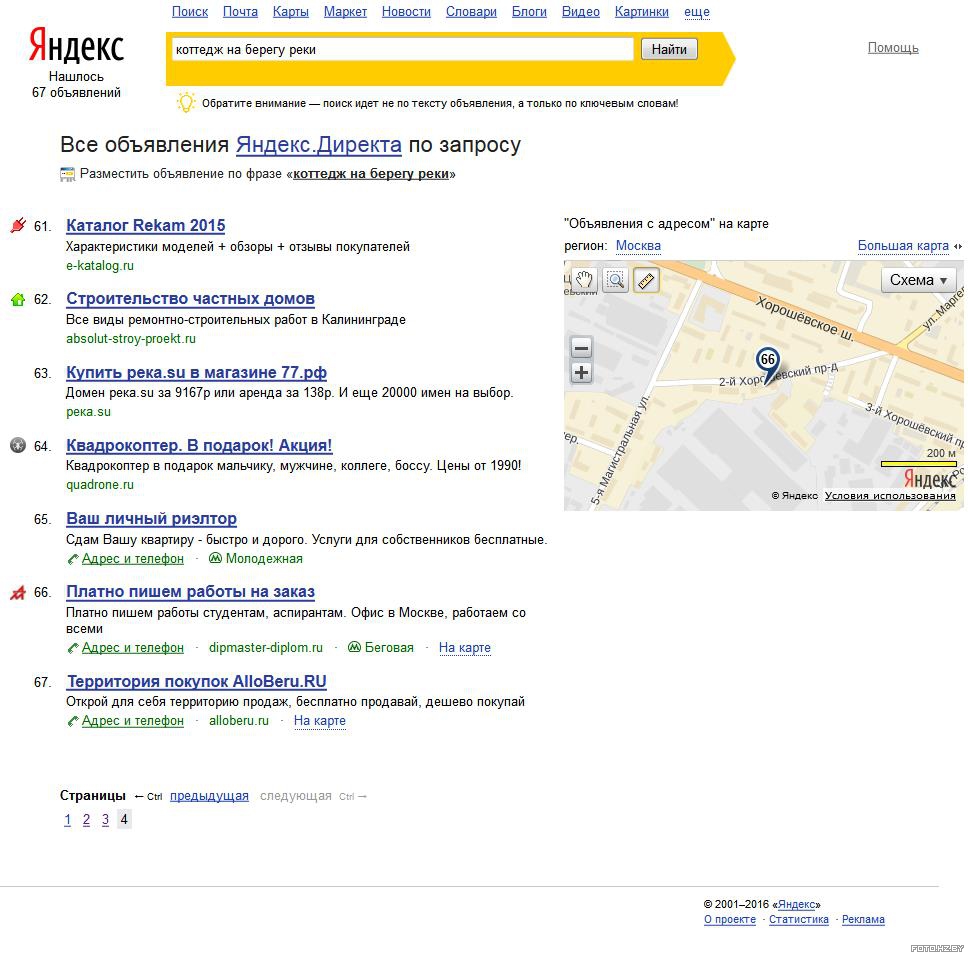Open the 'Статистика' footer link

tap(799, 919)
